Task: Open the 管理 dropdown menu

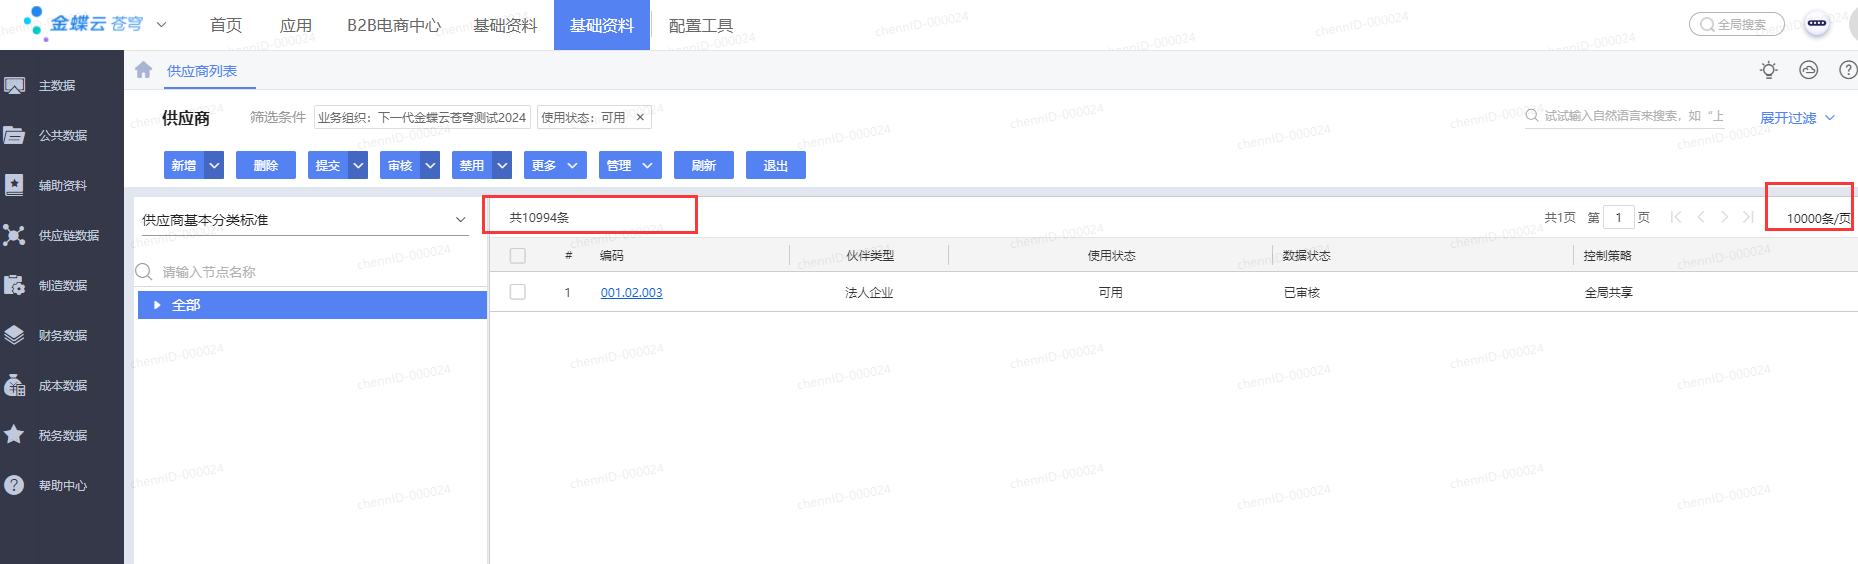Action: [629, 165]
